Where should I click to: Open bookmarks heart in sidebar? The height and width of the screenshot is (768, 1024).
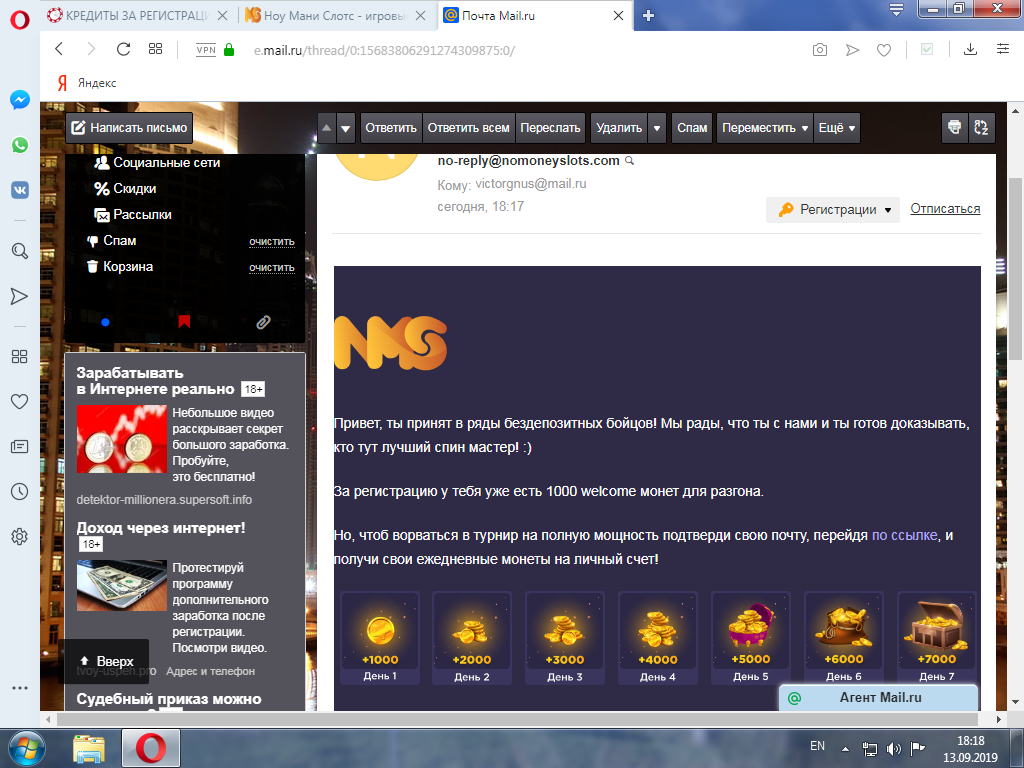point(20,402)
